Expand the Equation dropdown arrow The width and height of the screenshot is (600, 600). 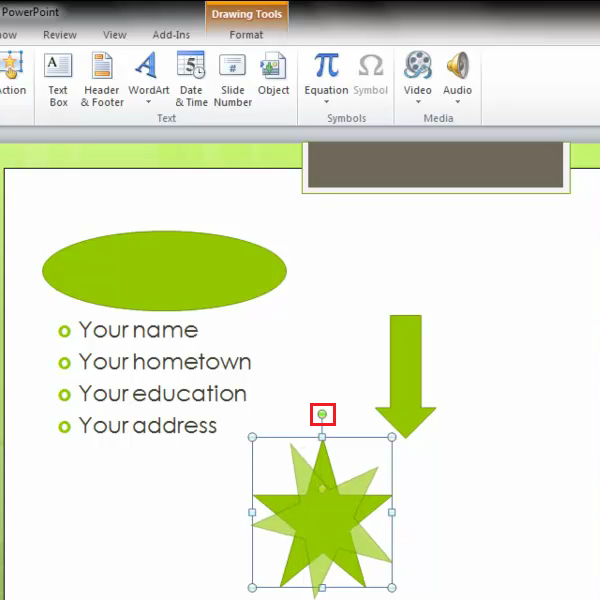pos(326,102)
